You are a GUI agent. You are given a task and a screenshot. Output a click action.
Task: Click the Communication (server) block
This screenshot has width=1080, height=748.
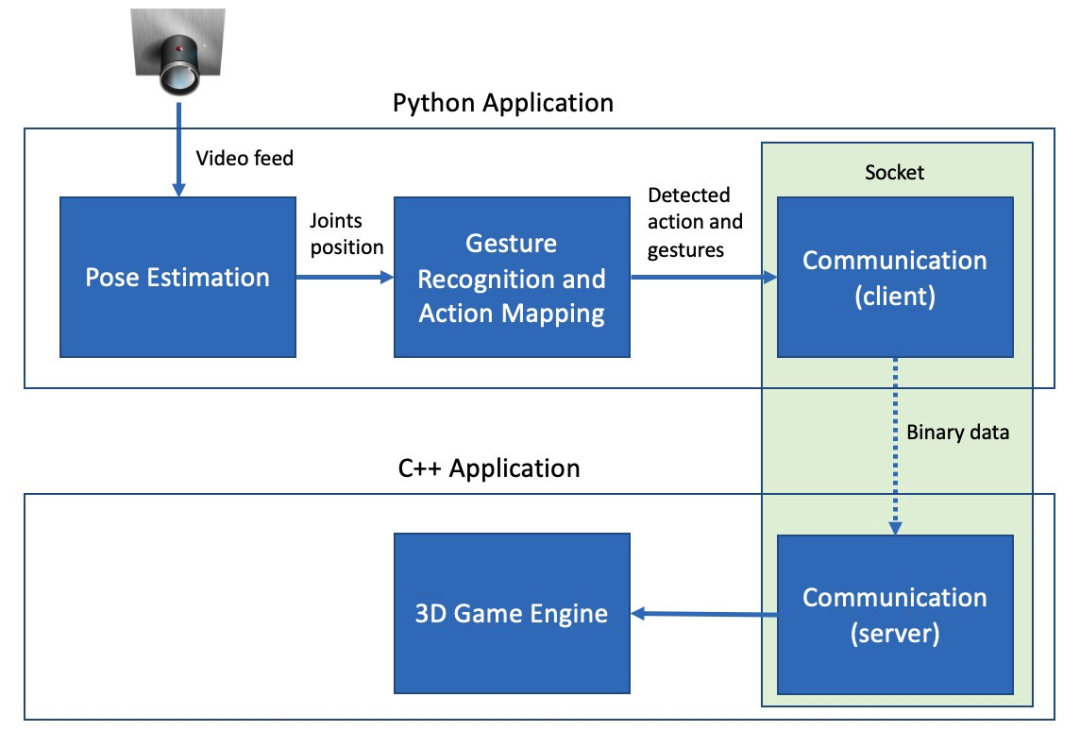pyautogui.click(x=895, y=614)
